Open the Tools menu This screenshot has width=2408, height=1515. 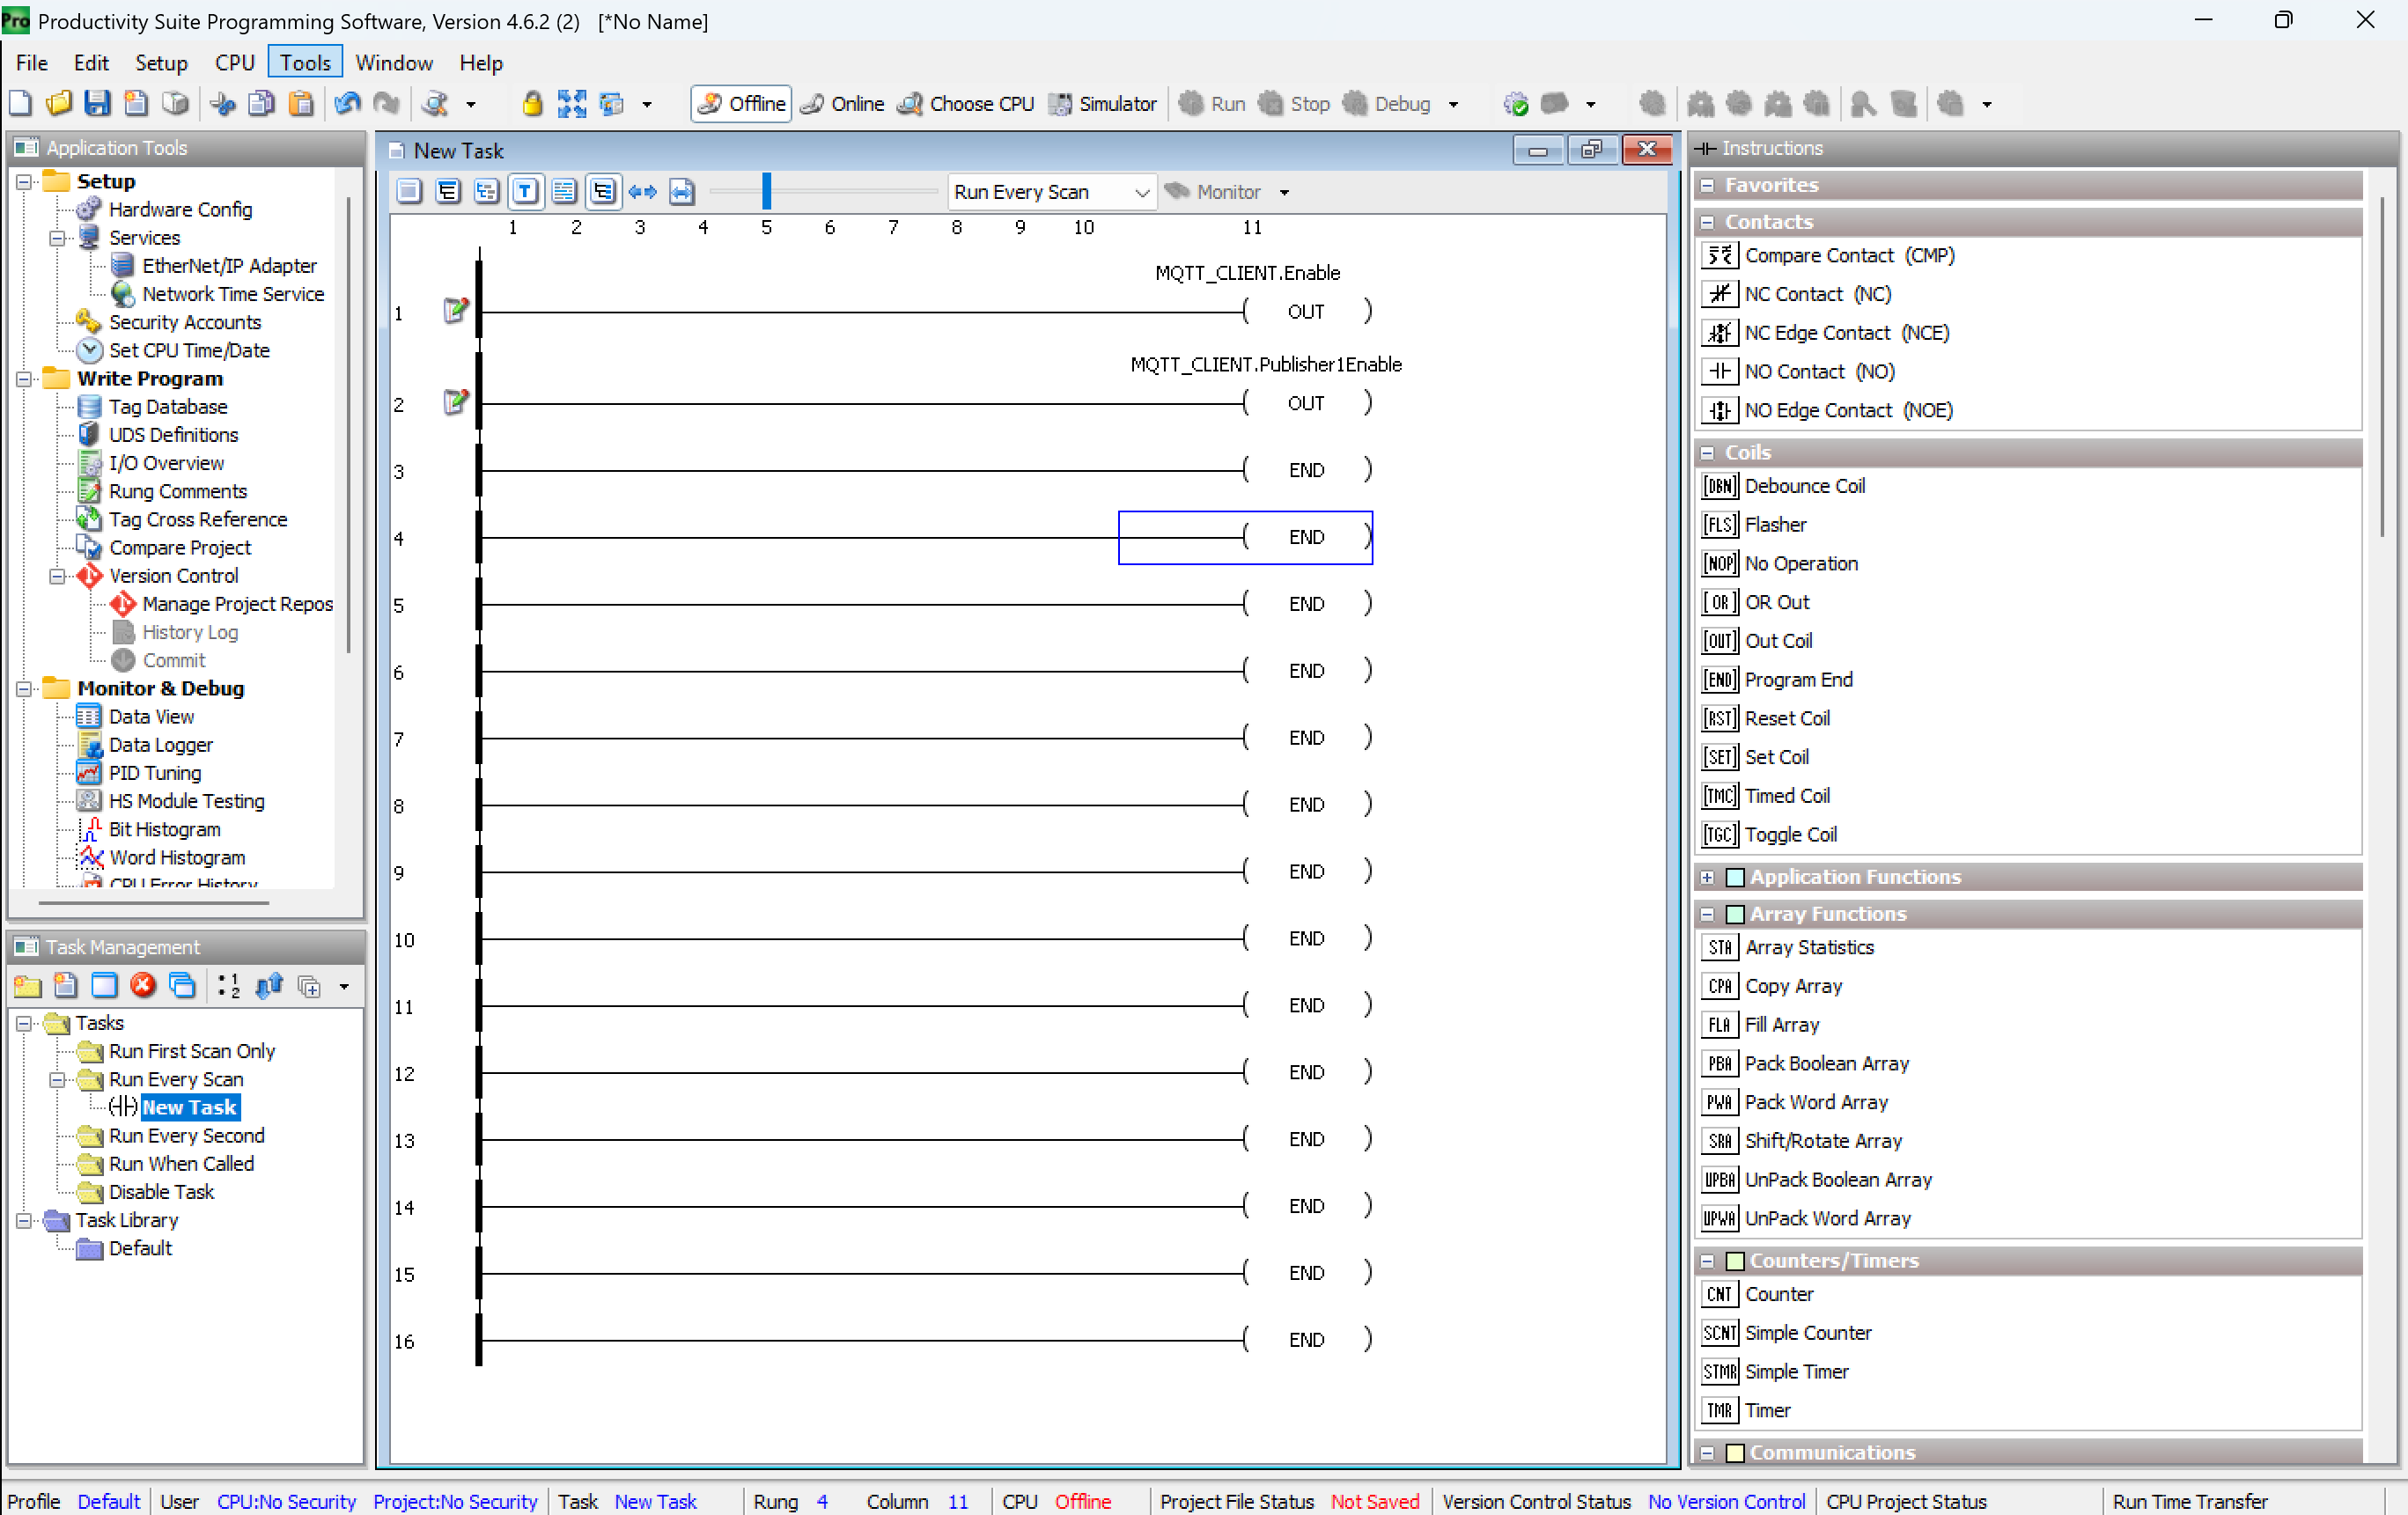pyautogui.click(x=305, y=62)
